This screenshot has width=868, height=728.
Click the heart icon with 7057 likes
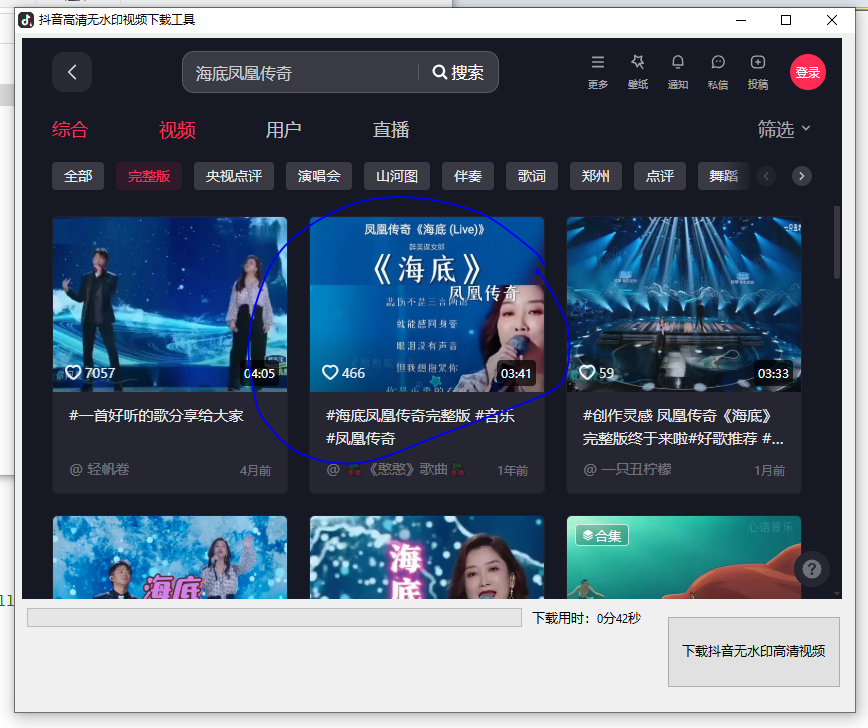coord(73,373)
